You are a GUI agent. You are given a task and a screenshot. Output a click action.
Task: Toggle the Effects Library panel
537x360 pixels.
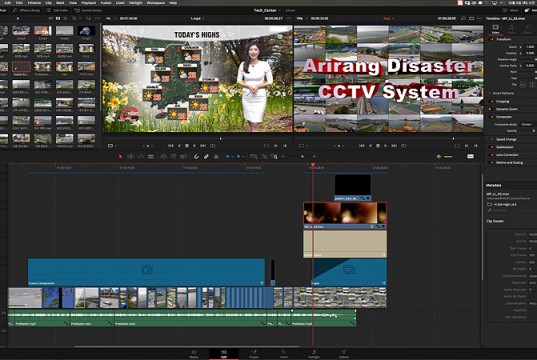[x=26, y=10]
